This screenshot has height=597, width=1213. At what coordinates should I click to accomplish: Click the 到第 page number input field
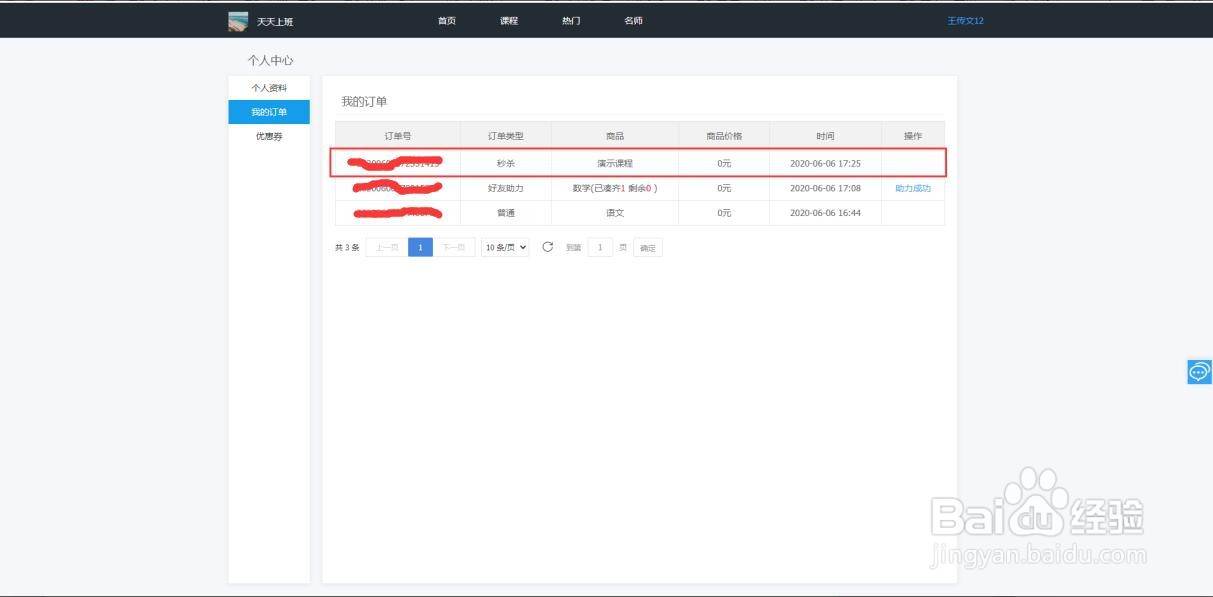(x=600, y=247)
